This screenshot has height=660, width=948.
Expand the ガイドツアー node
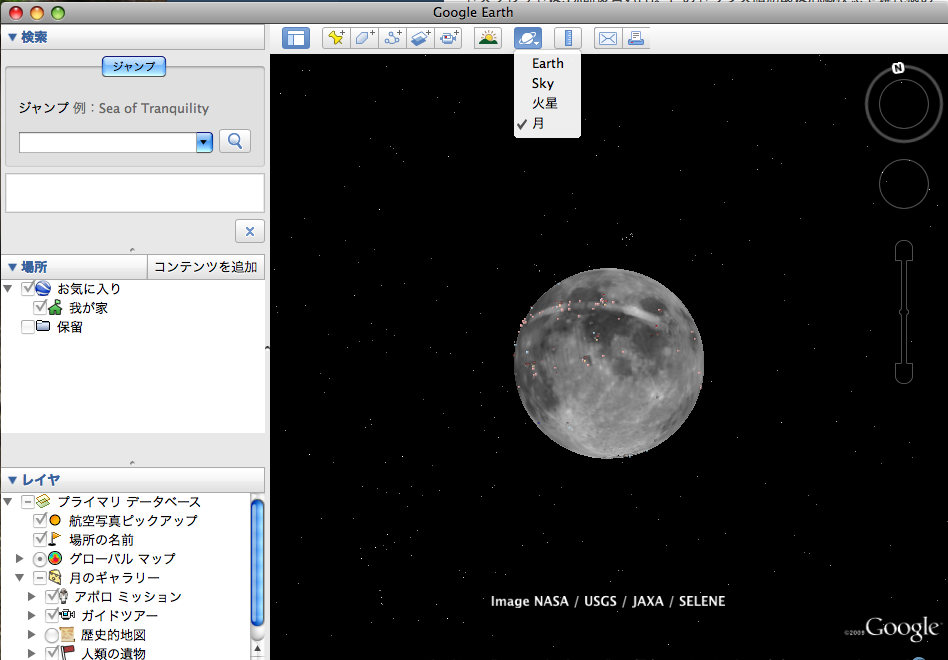tap(32, 615)
